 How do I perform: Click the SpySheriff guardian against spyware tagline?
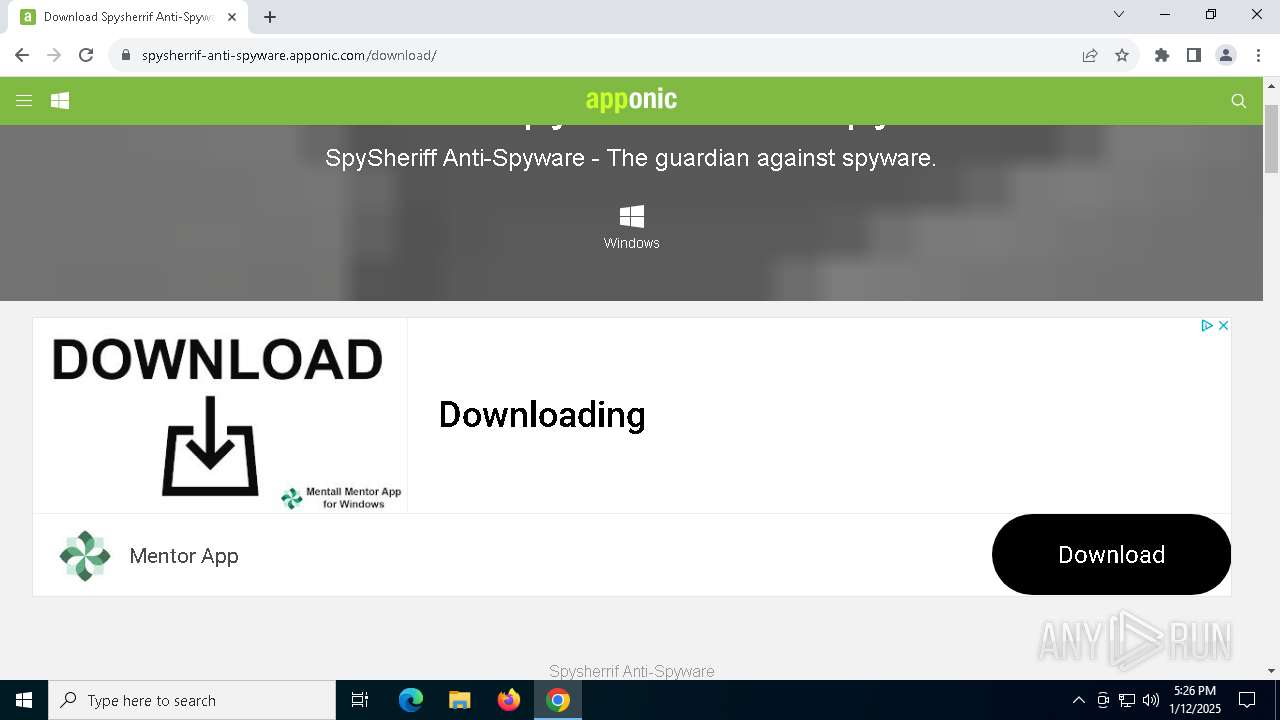coord(631,158)
